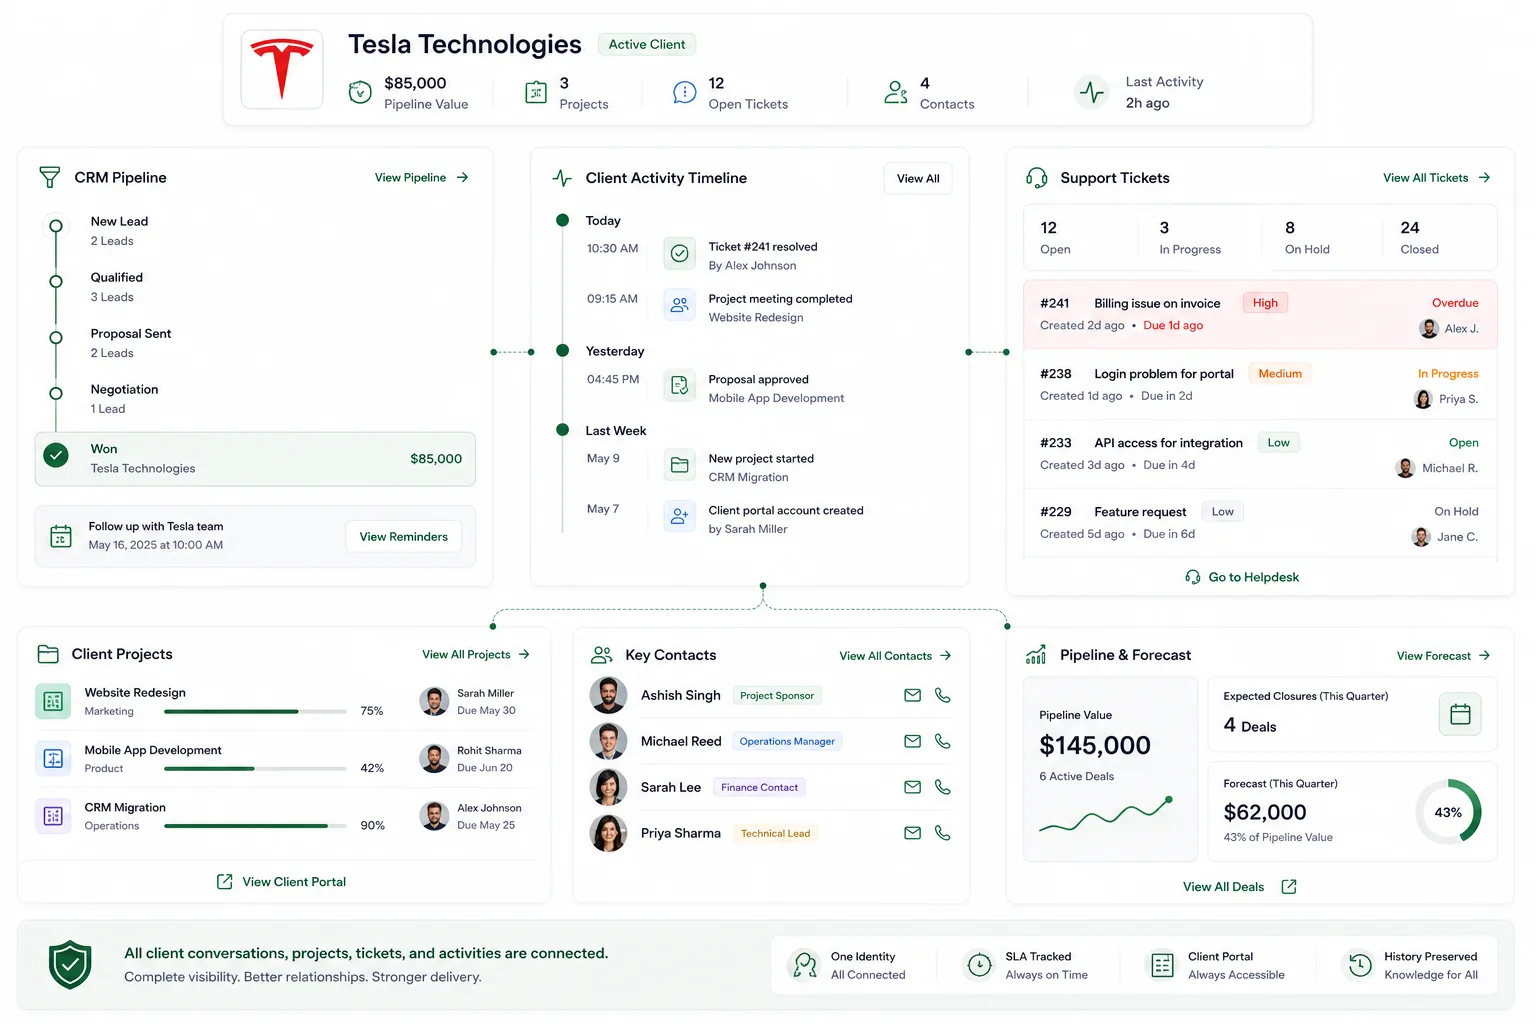Click the Tesla logo thumbnail
The height and width of the screenshot is (1024, 1536).
pos(282,69)
